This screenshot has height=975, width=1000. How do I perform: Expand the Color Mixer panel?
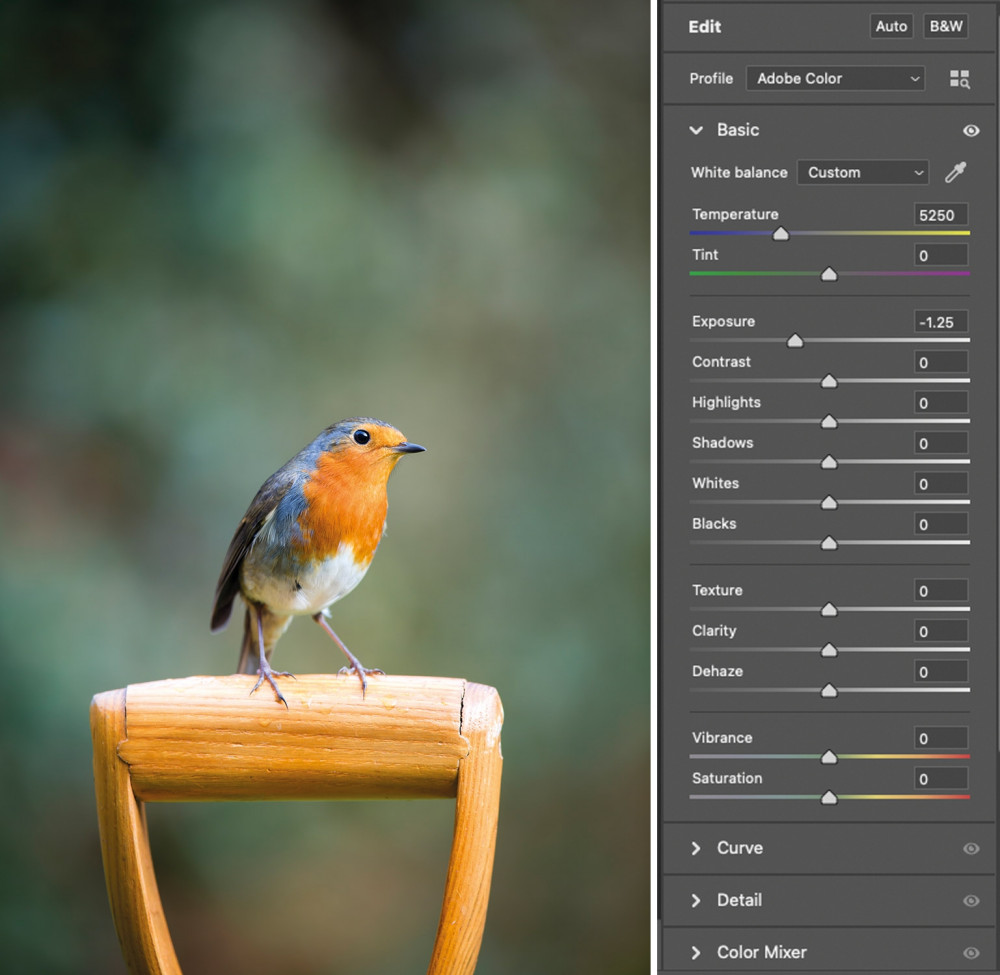tap(696, 953)
